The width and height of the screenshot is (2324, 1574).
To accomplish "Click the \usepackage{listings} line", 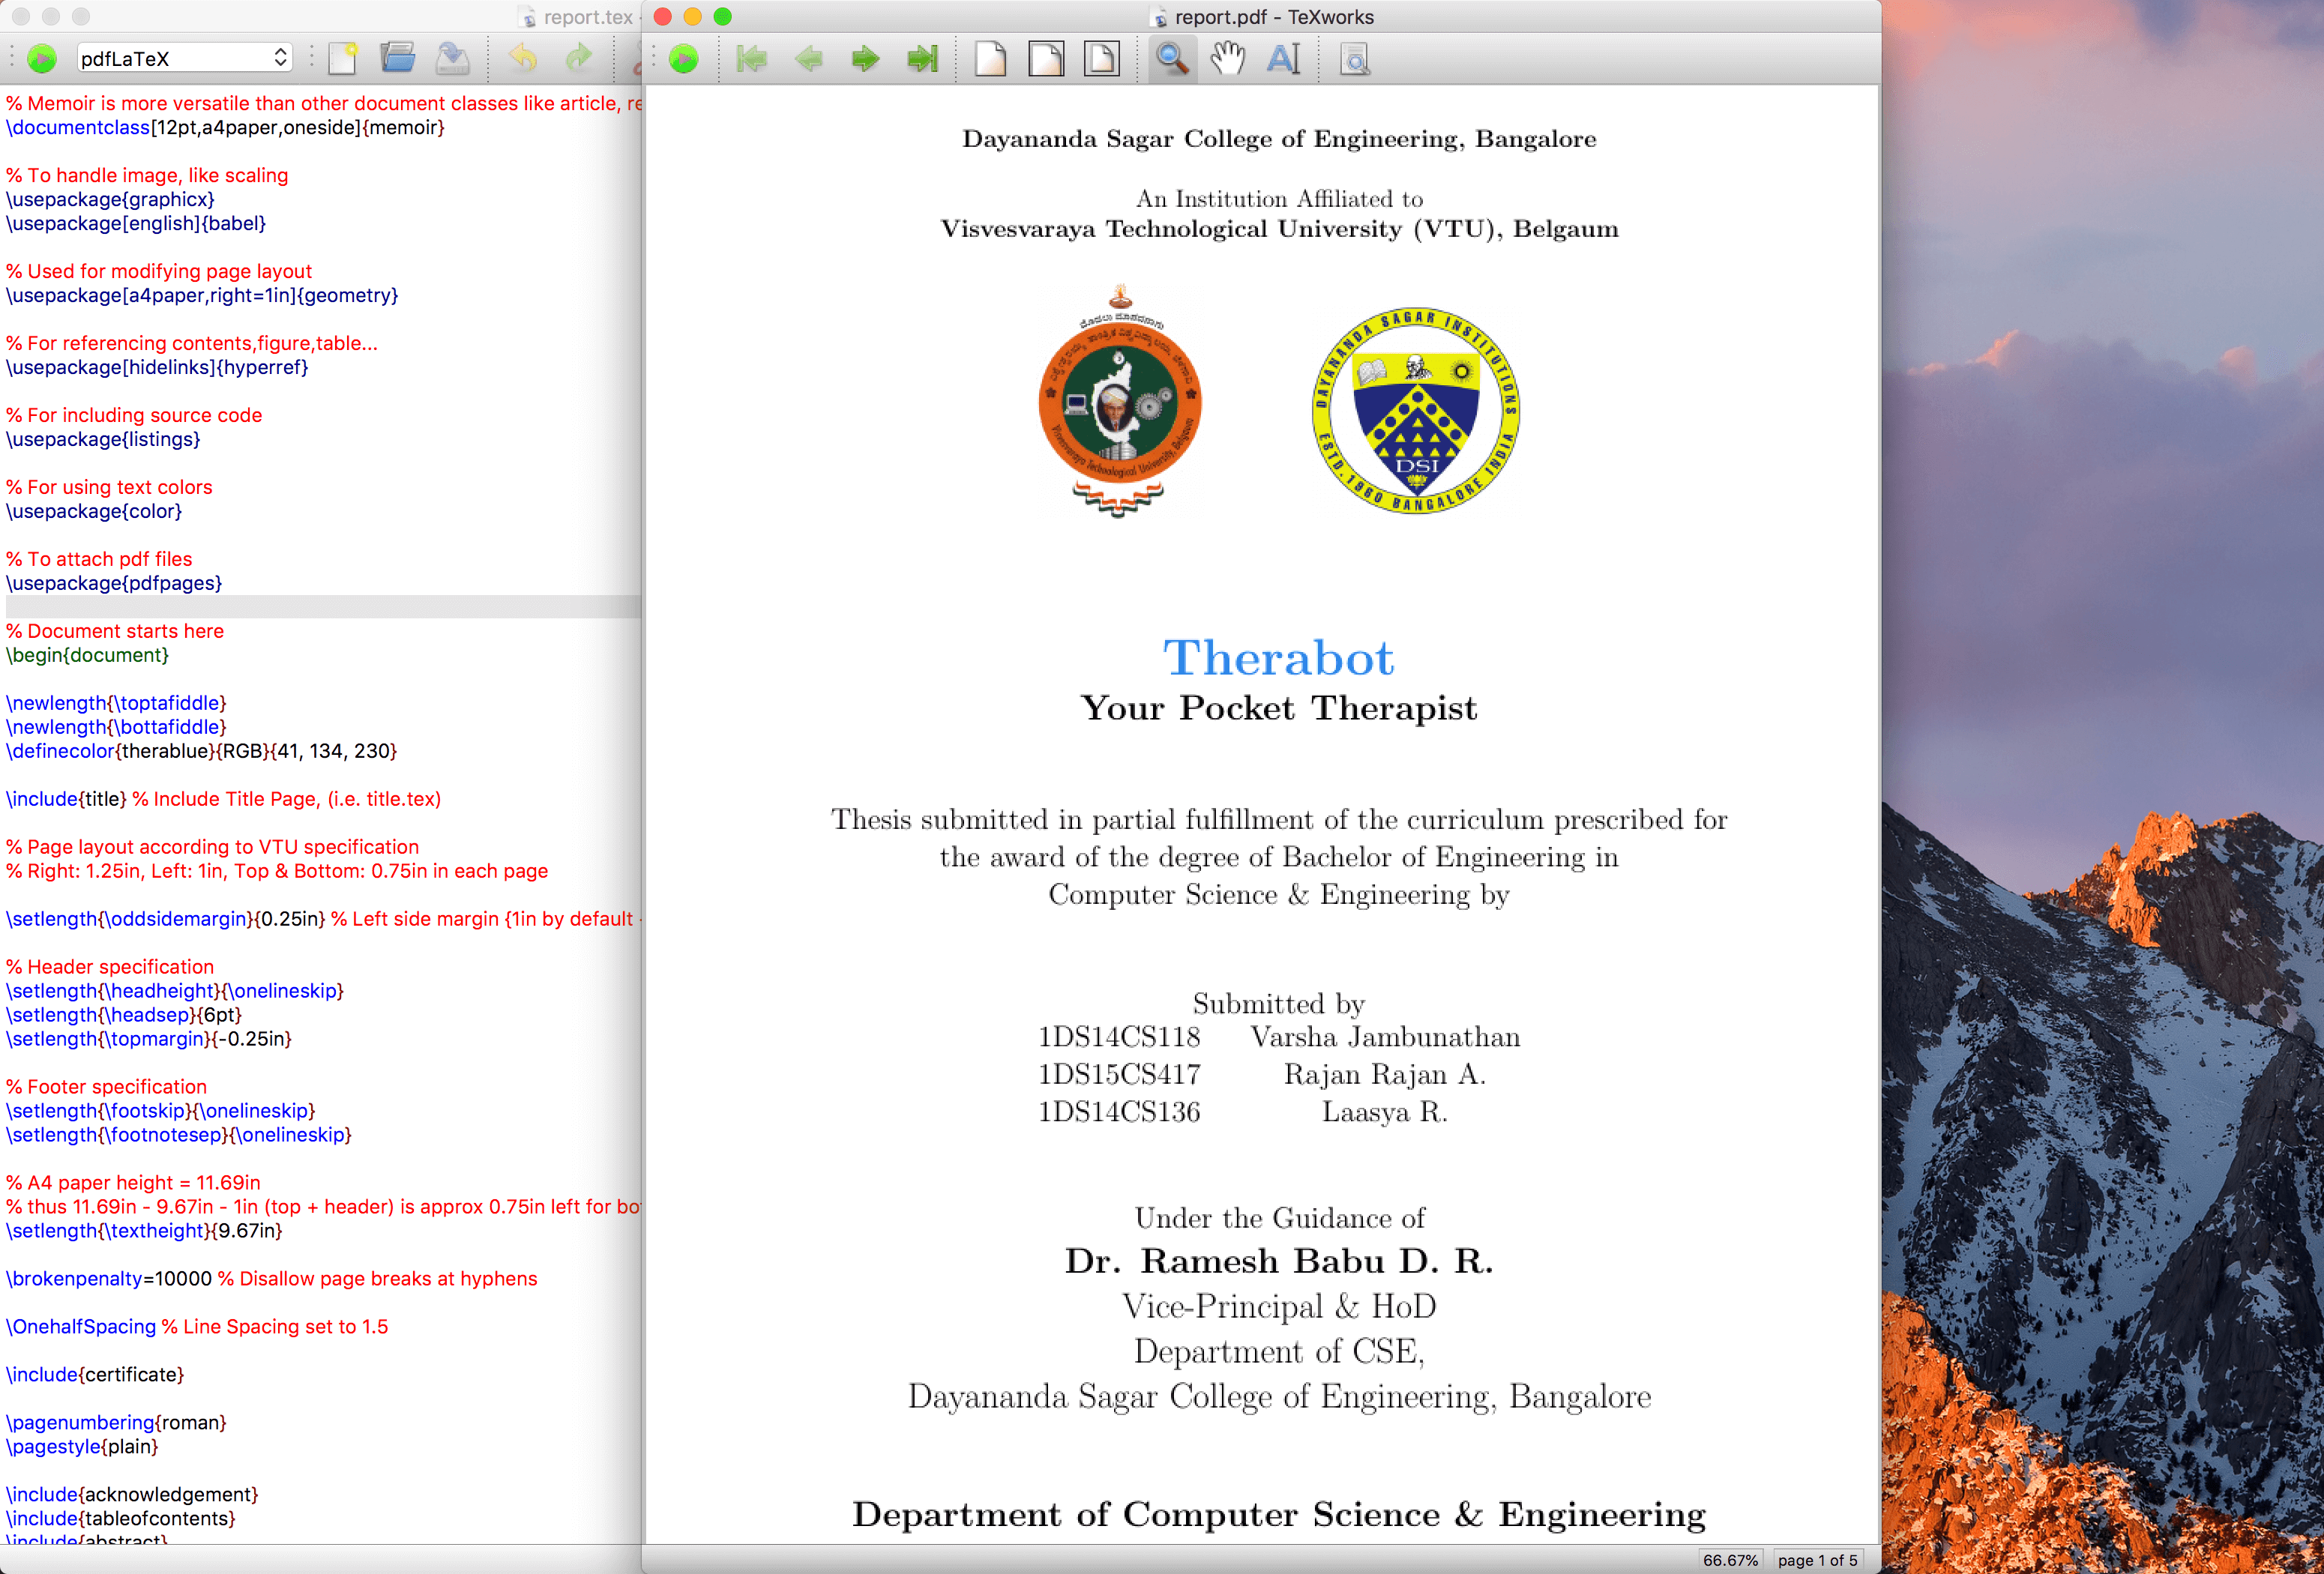I will (103, 439).
